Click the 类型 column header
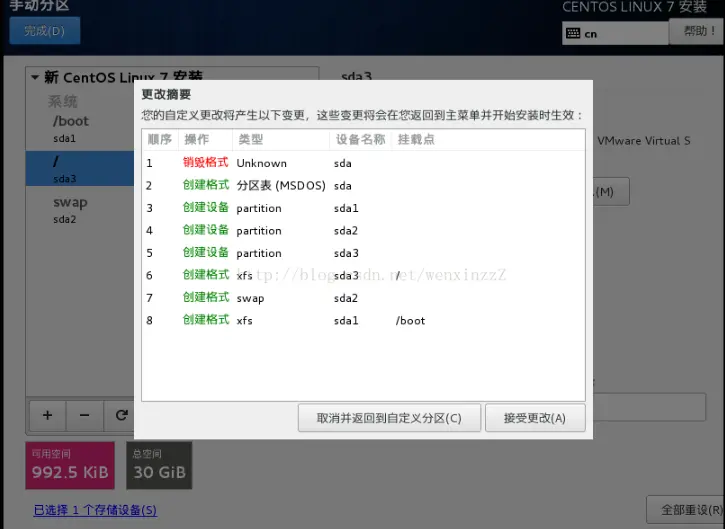 281,139
